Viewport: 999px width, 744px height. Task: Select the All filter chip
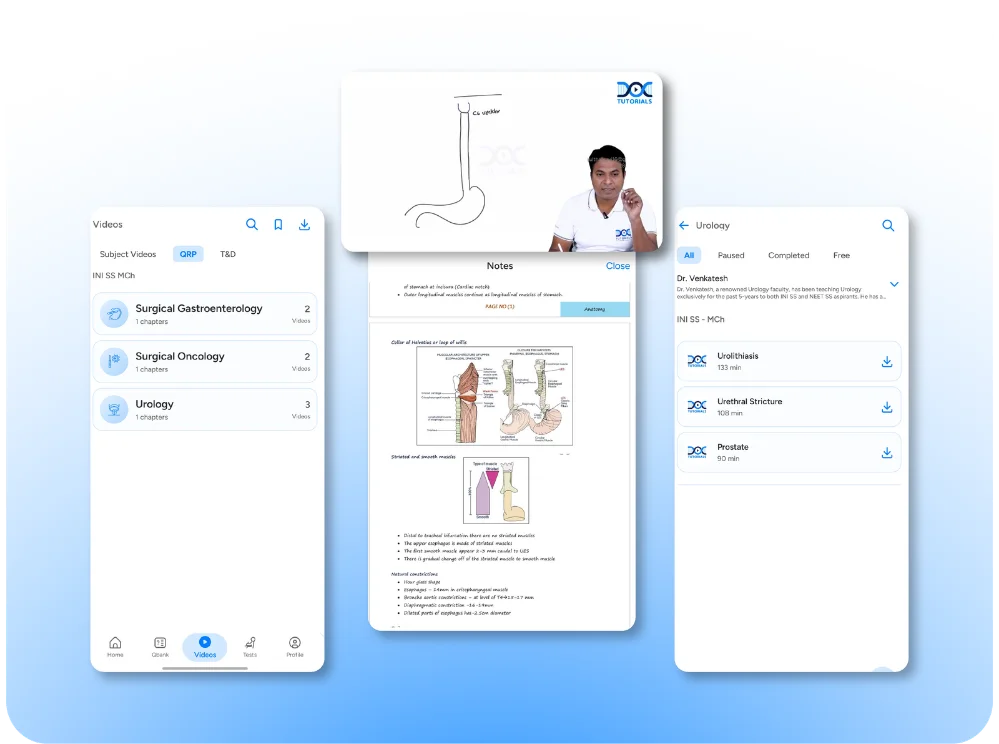tap(689, 255)
